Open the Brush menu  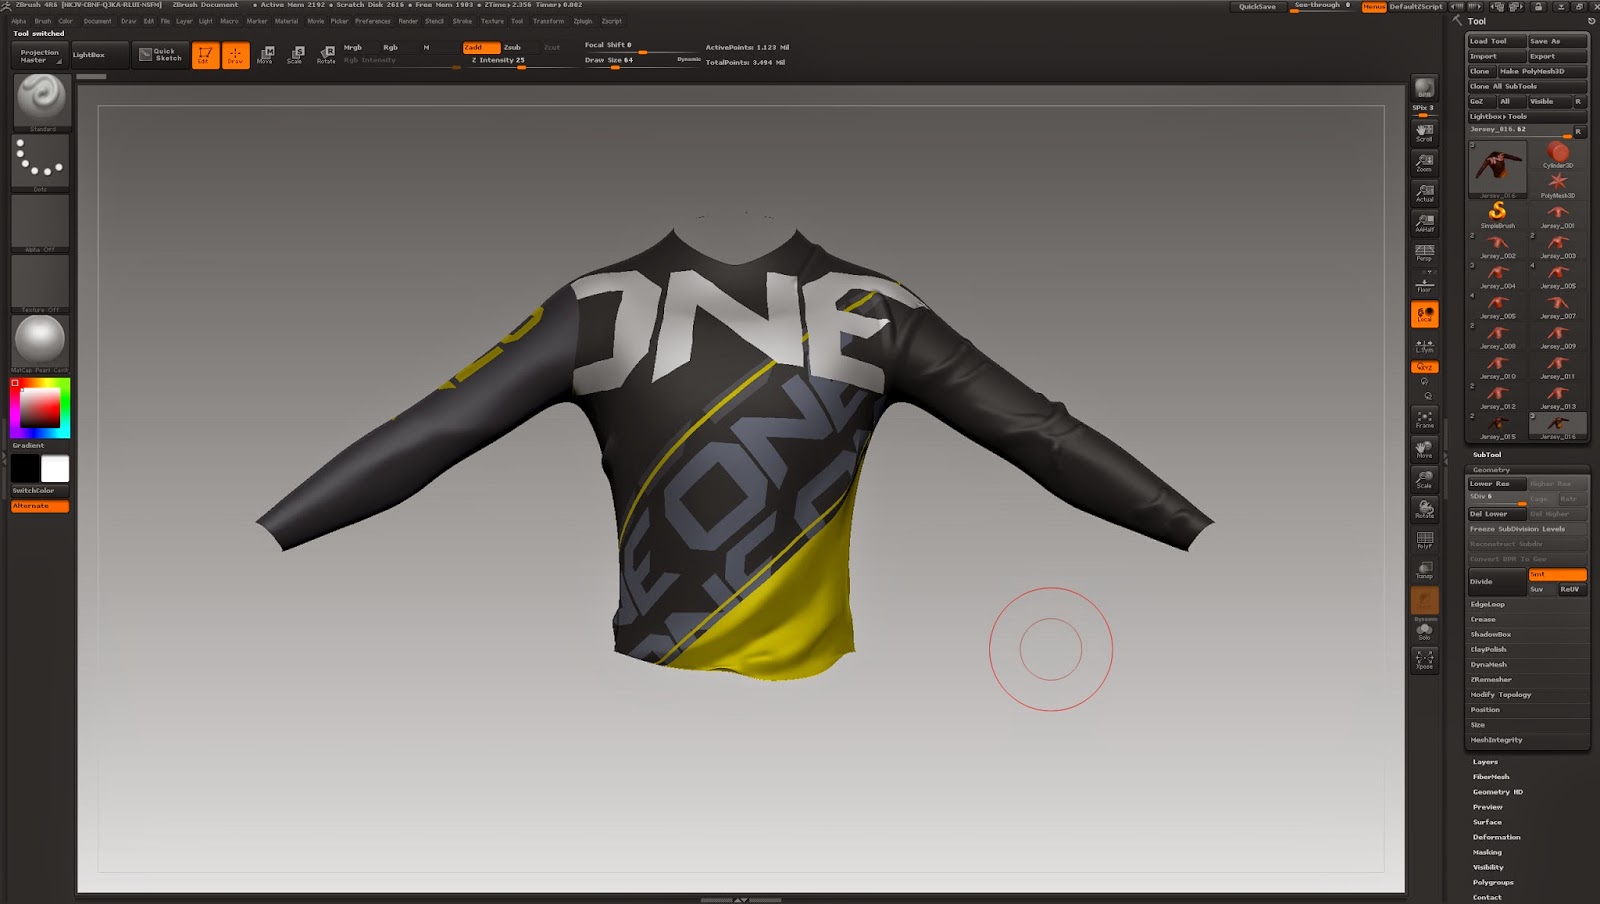[43, 21]
